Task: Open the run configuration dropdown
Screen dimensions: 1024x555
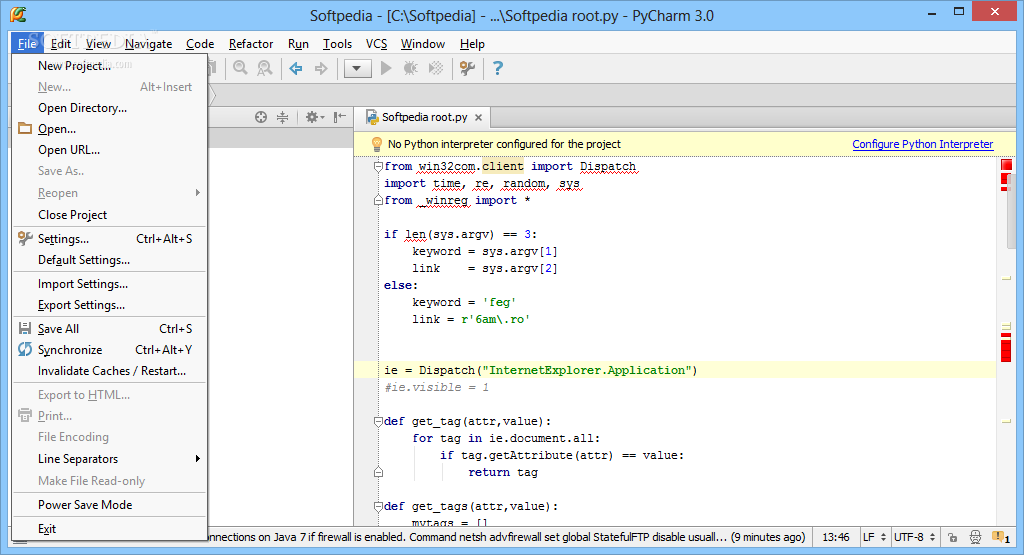Action: tap(357, 68)
